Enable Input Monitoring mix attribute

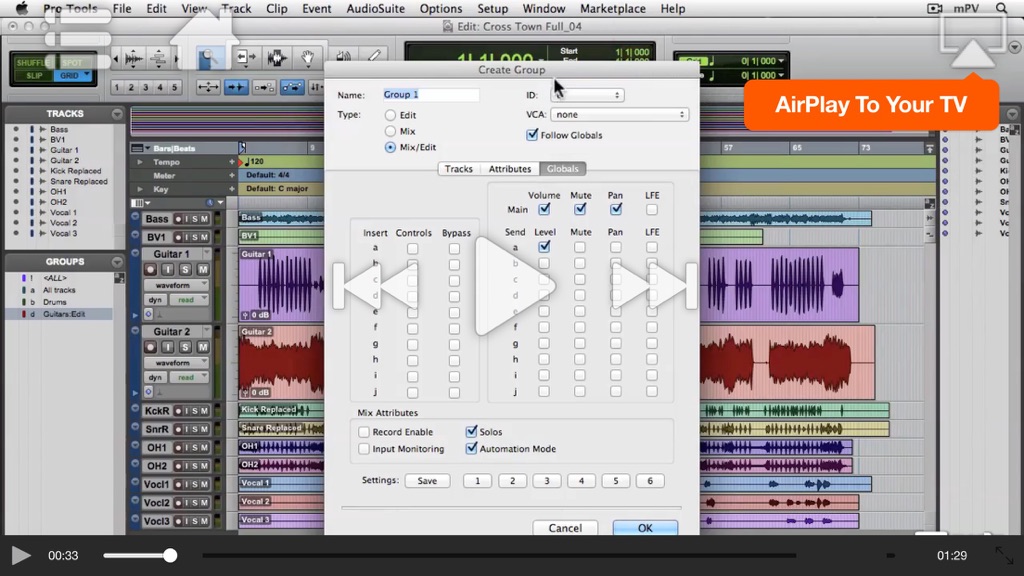tap(364, 449)
